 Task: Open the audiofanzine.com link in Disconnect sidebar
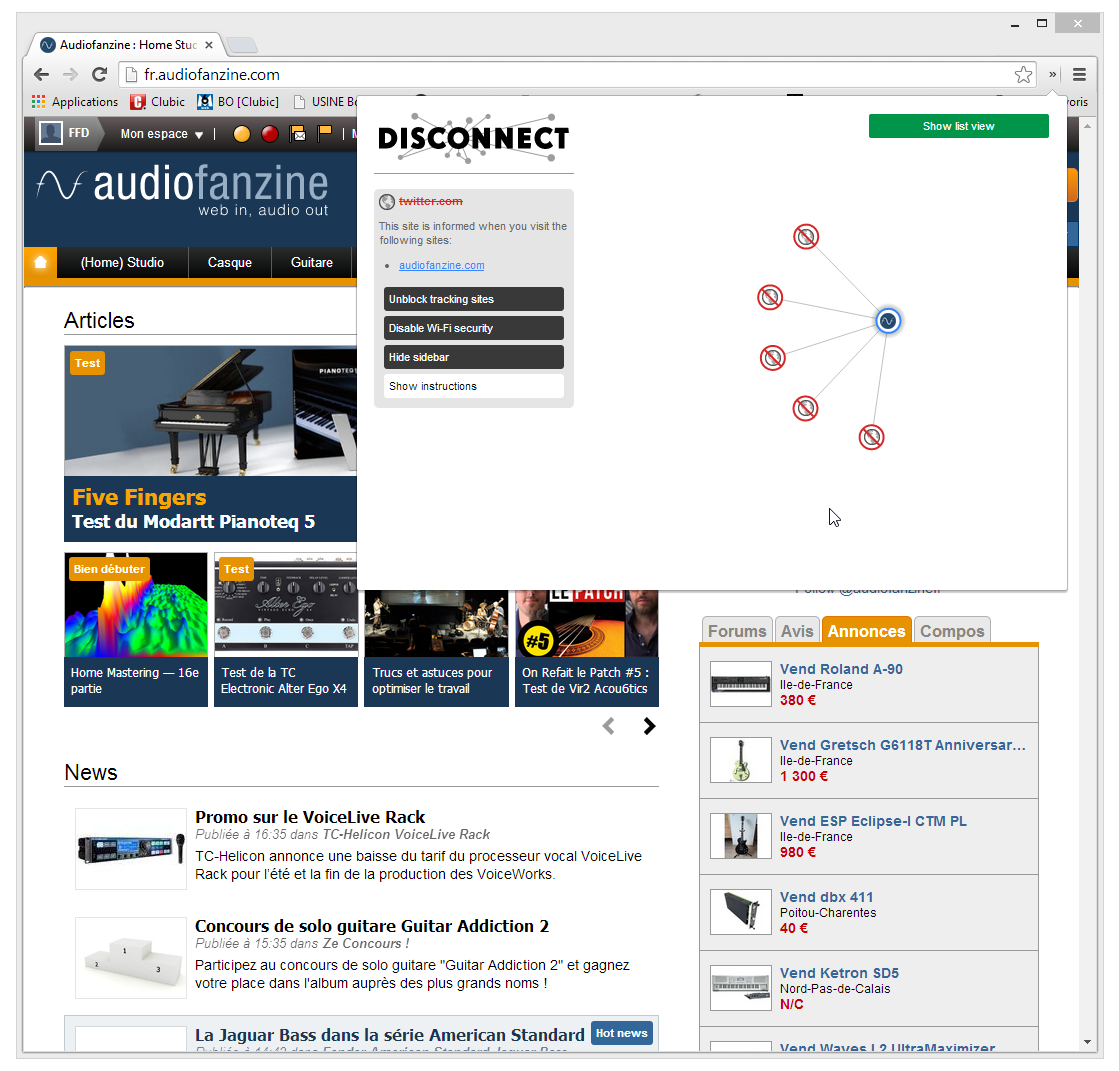(441, 265)
